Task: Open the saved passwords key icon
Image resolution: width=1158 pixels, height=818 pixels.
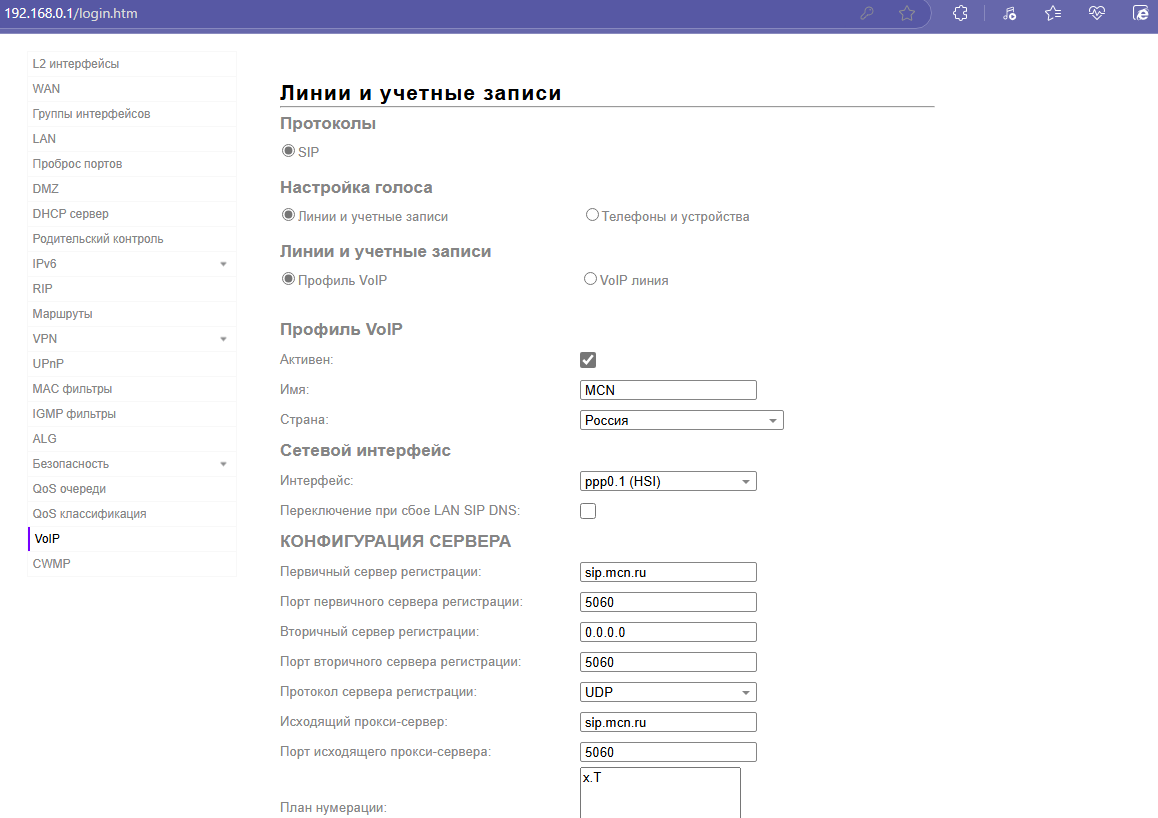Action: (x=866, y=13)
